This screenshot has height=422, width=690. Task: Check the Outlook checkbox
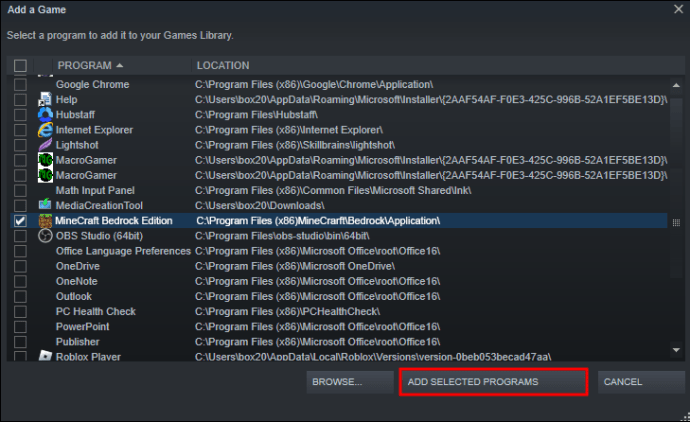[20, 297]
